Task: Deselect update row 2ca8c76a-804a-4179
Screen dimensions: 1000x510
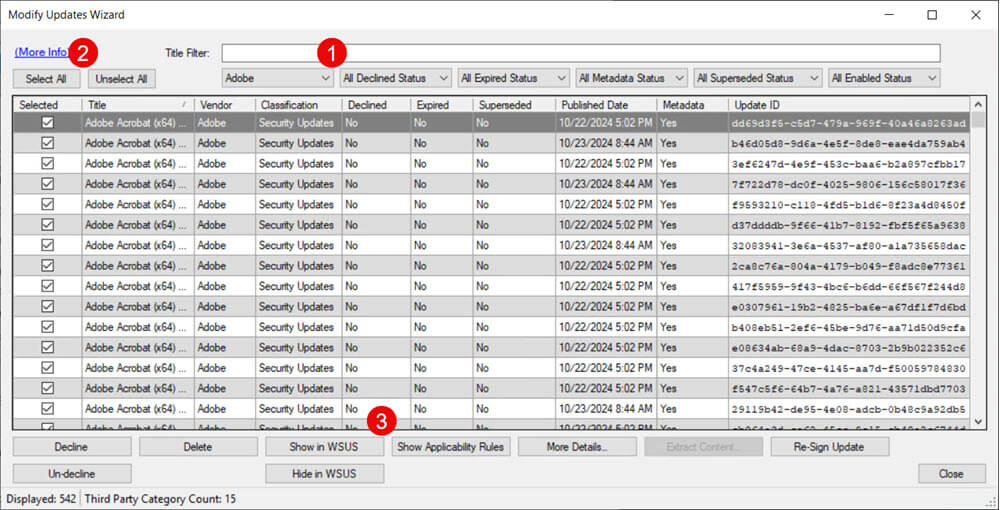Action: pos(48,265)
